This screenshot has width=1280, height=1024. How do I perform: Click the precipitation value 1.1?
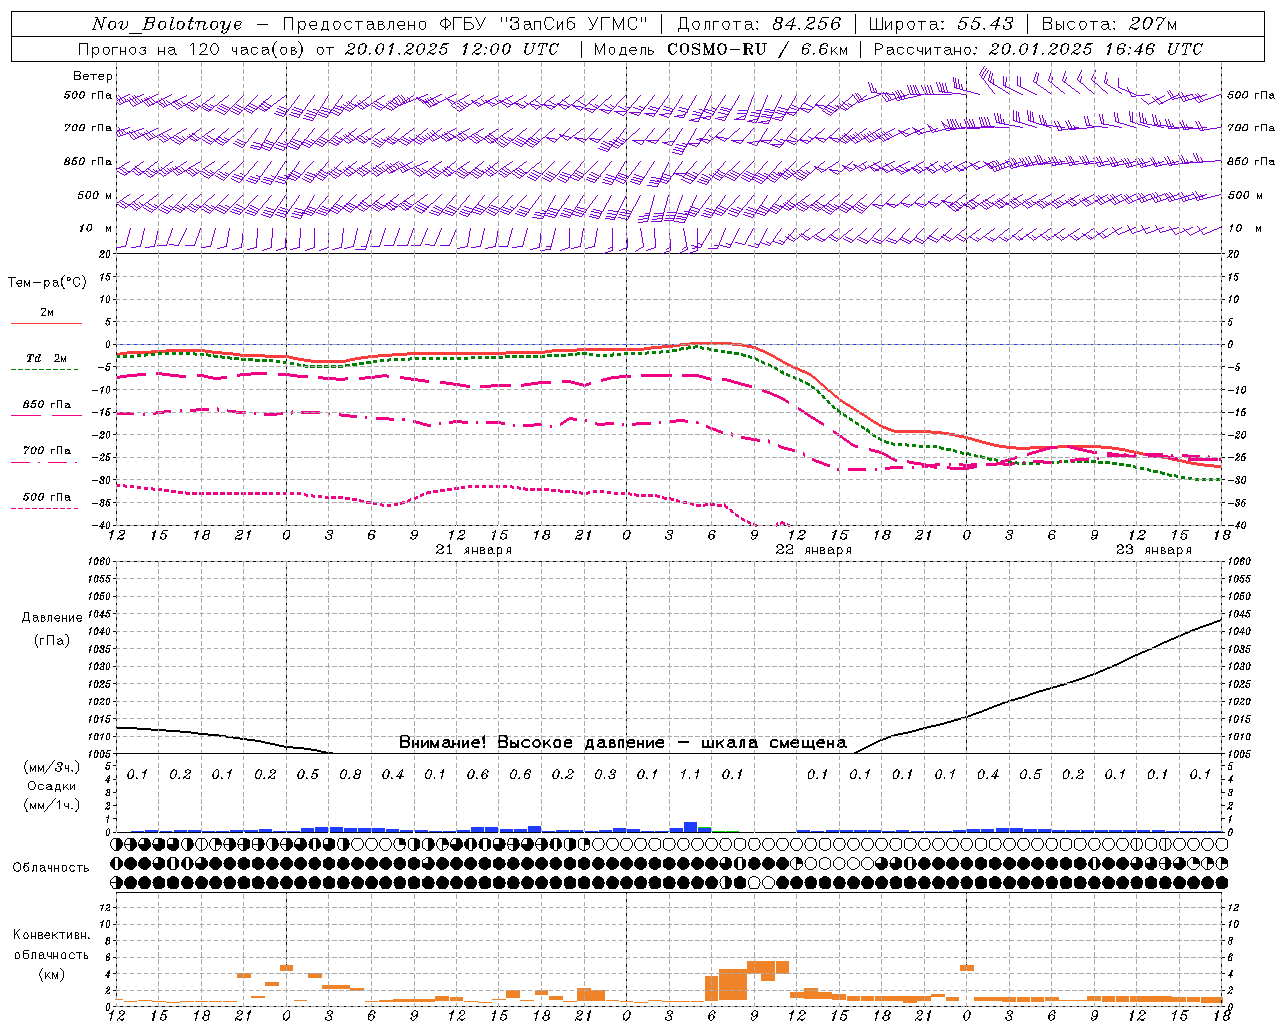(690, 775)
